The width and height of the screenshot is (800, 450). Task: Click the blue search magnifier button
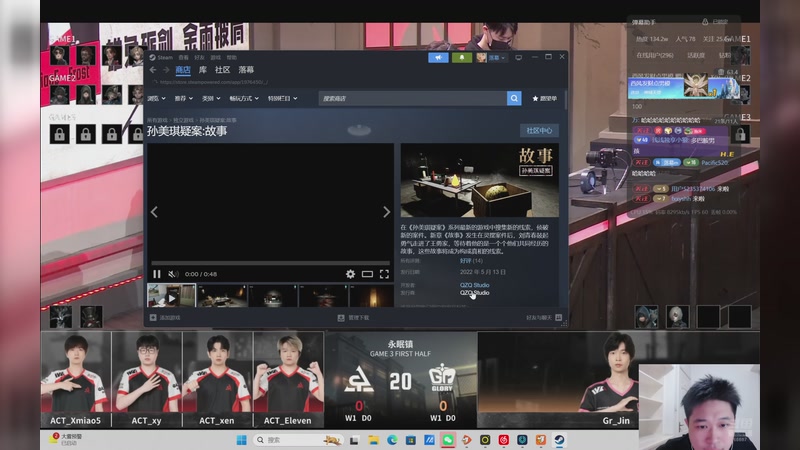point(514,98)
